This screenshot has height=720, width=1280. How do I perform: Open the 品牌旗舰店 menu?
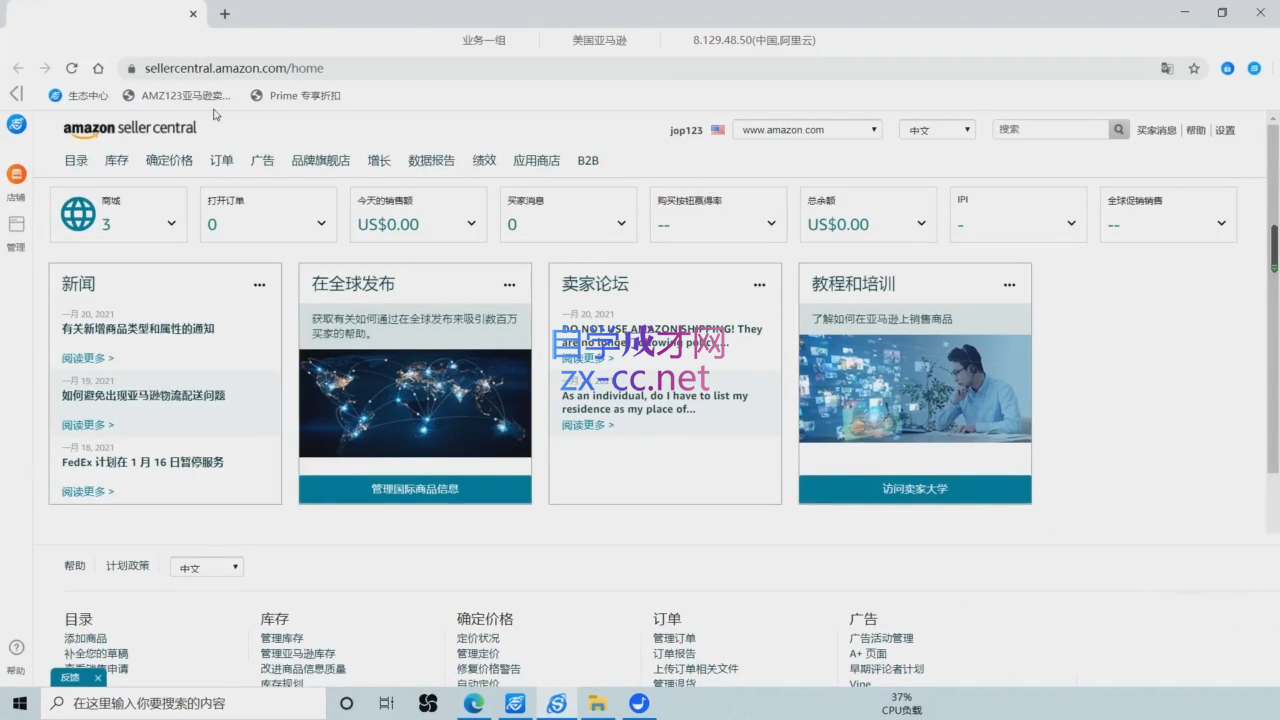point(321,160)
